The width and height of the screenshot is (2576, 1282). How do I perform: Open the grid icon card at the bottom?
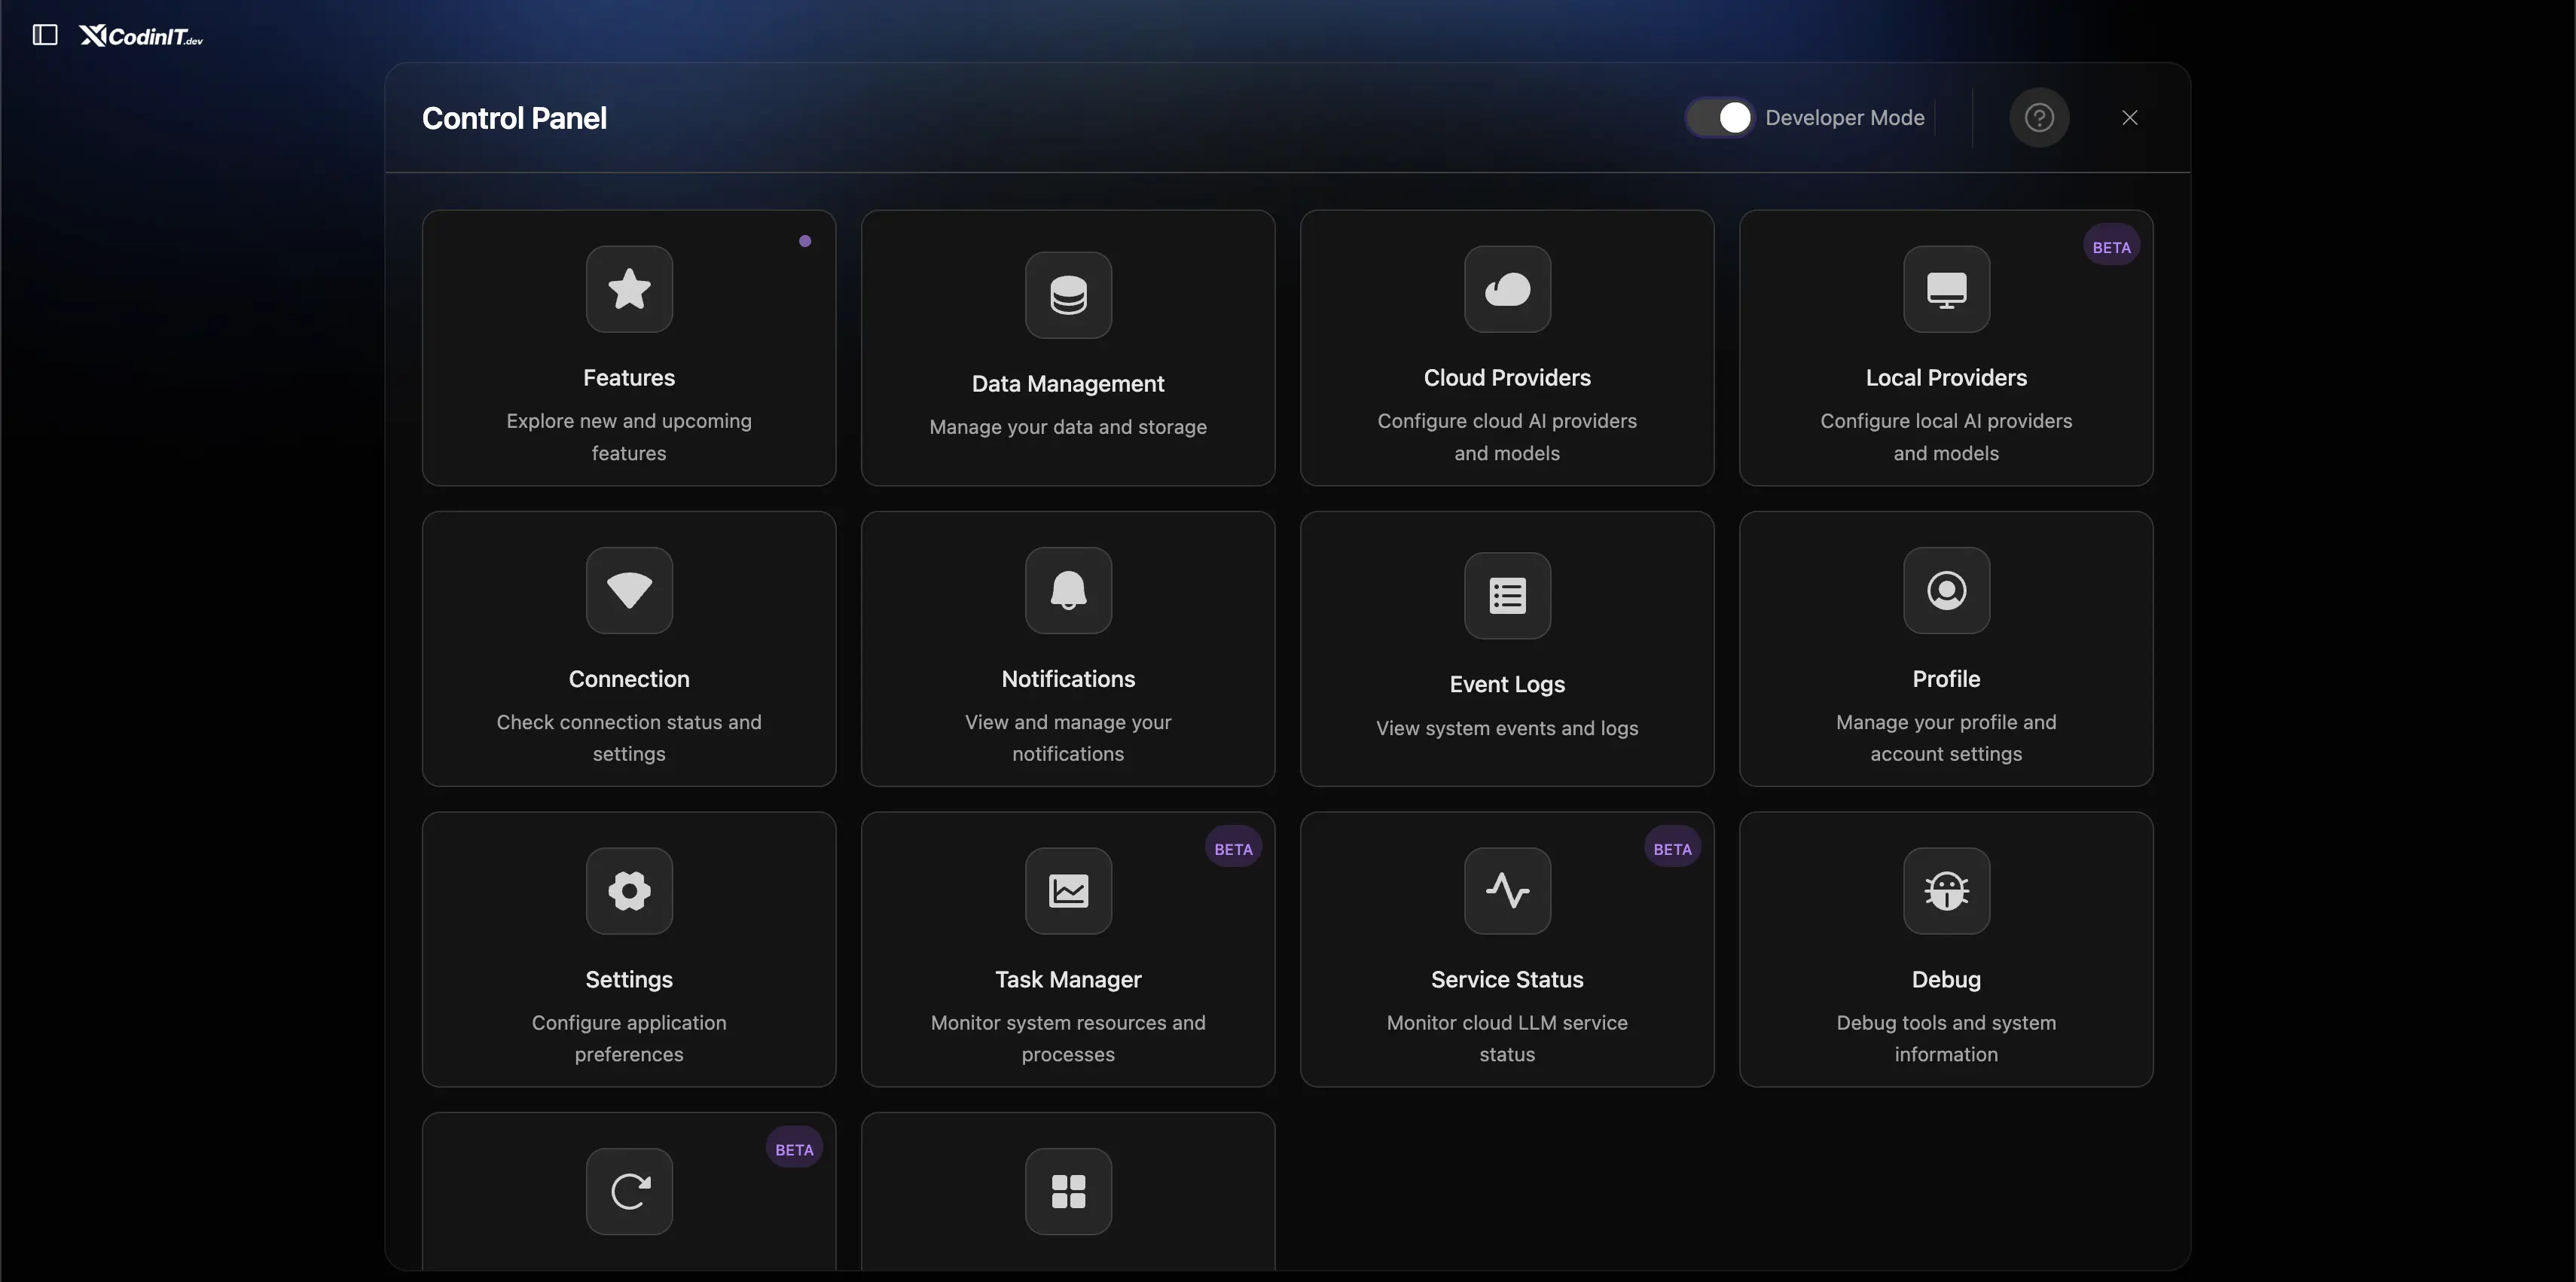(x=1067, y=1191)
